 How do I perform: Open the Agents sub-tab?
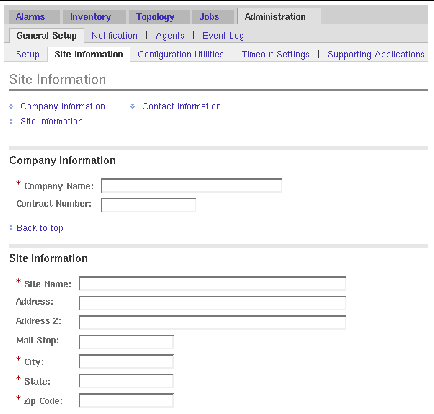point(170,35)
